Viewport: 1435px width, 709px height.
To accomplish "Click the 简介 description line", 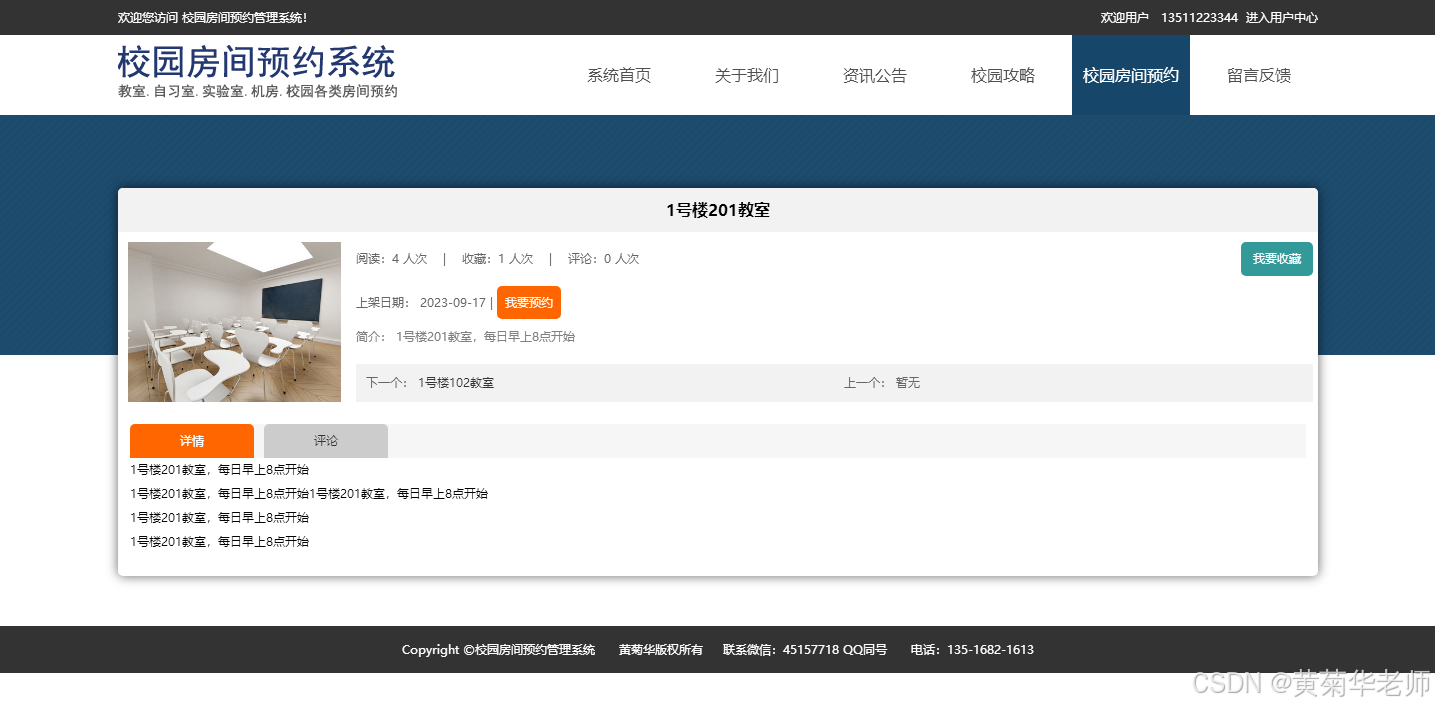I will (466, 337).
